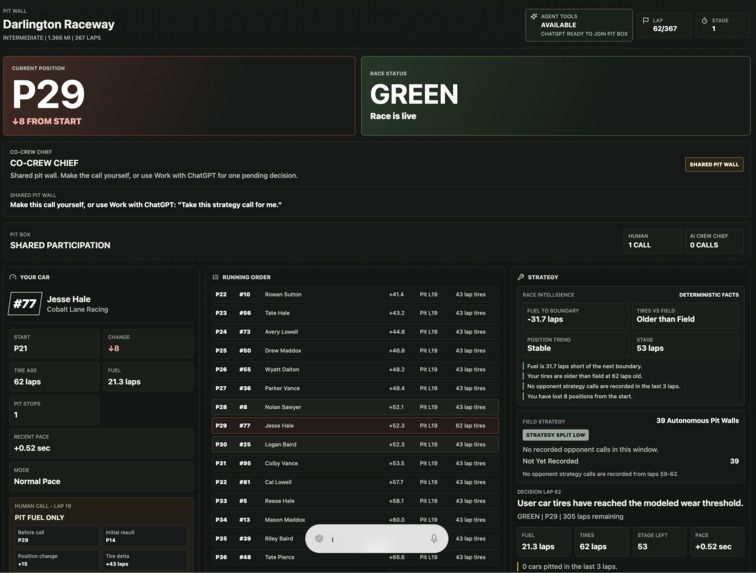
Task: Click the list icon beside Running Order
Action: point(216,277)
